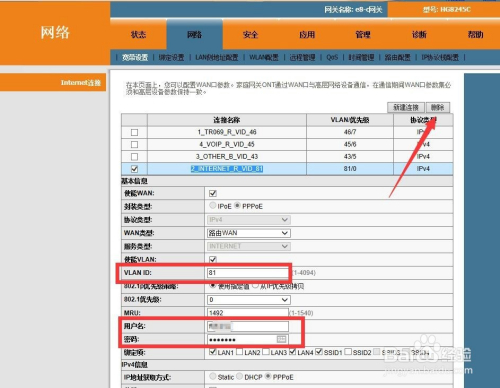The width and height of the screenshot is (500, 388).
Task: Select the 使用指定值 radio button
Action: (212, 286)
